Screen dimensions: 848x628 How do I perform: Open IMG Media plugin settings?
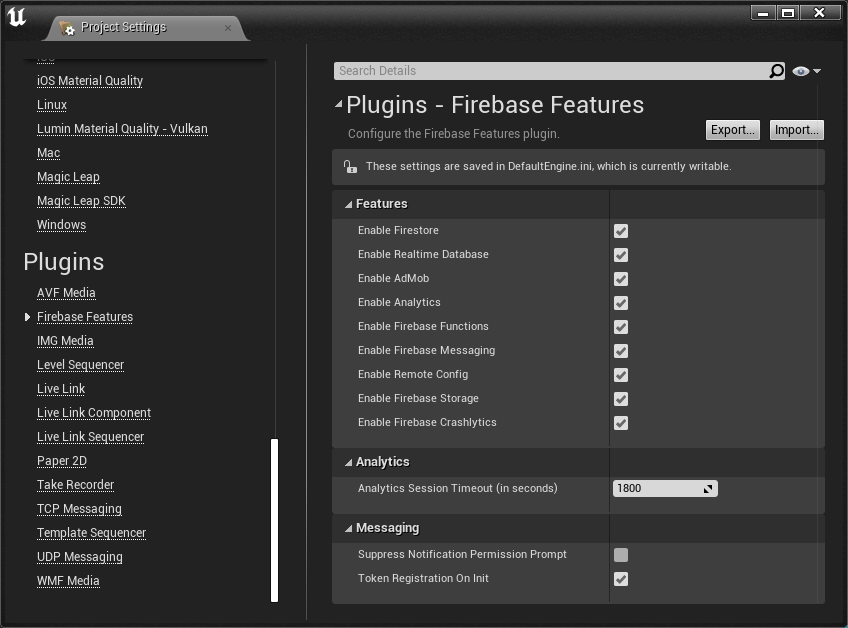pos(65,341)
